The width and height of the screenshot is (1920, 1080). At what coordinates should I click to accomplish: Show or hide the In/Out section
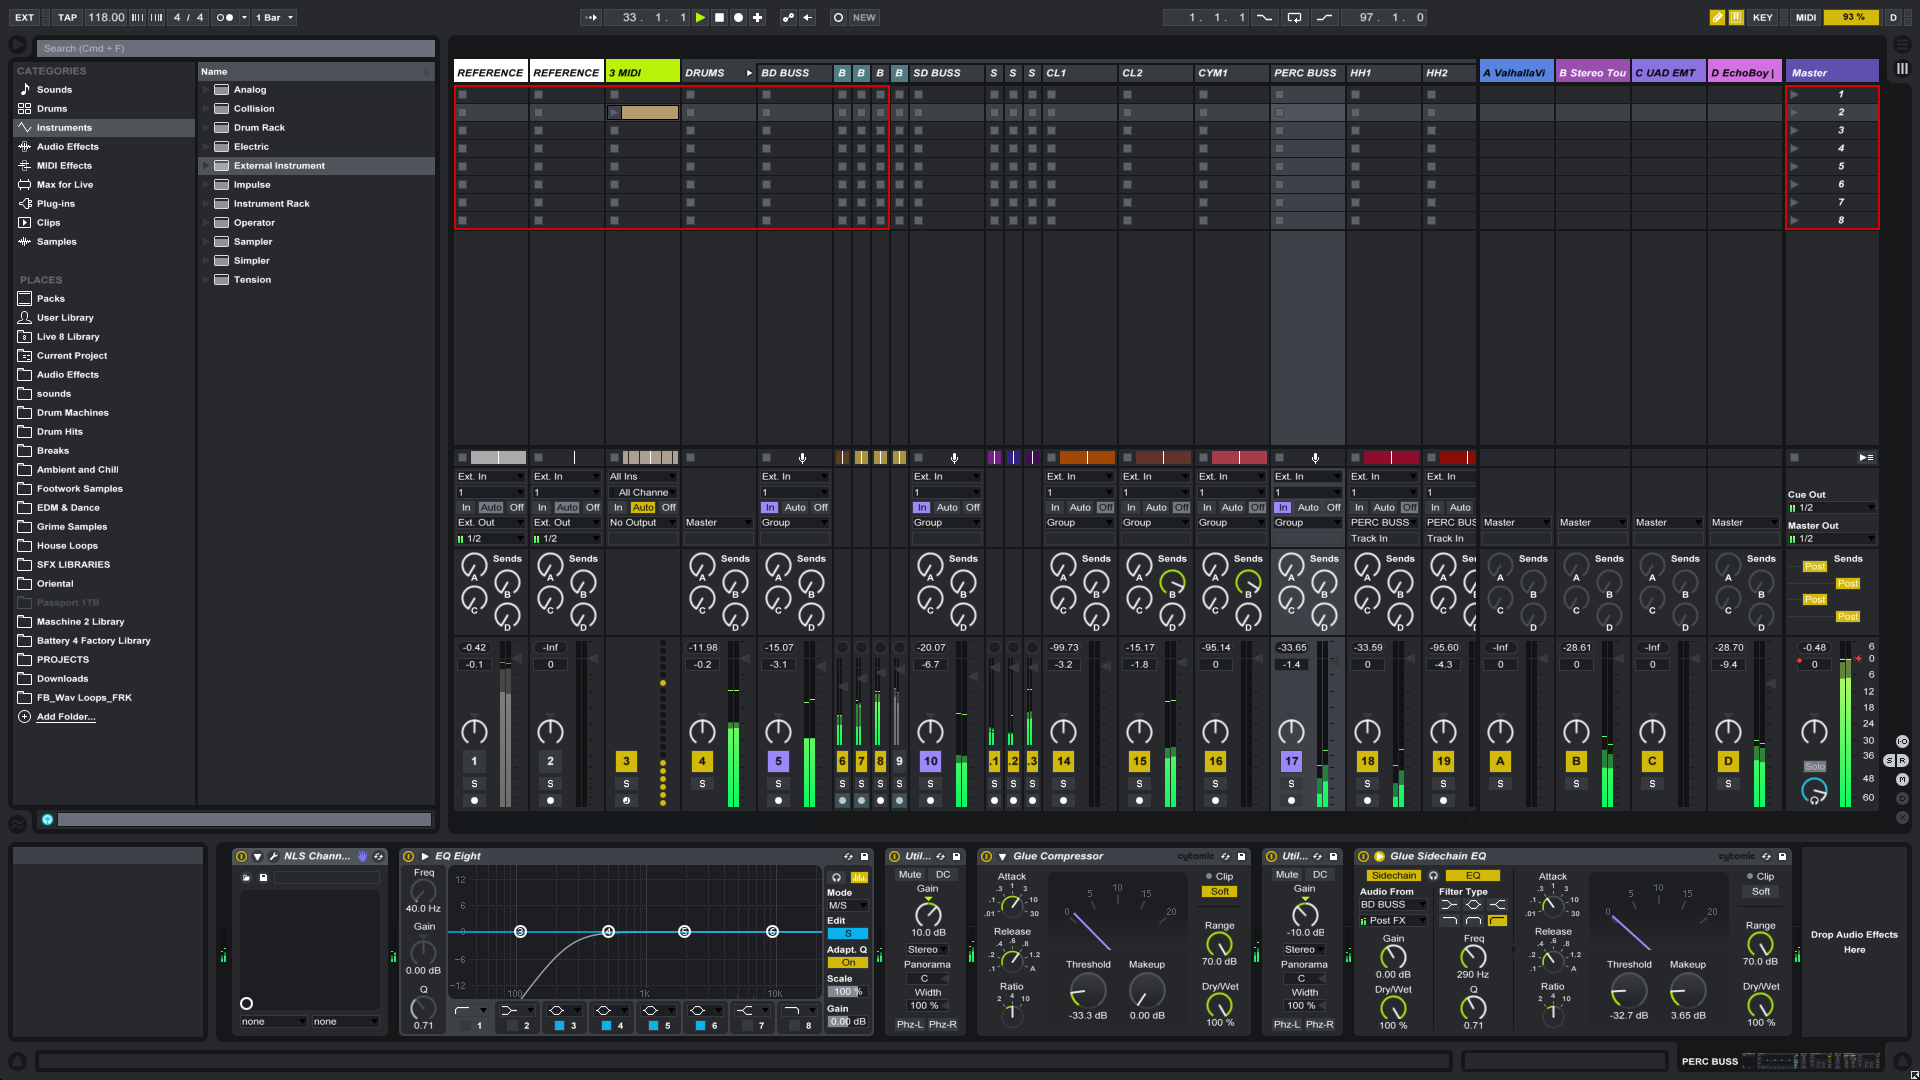(x=1902, y=741)
